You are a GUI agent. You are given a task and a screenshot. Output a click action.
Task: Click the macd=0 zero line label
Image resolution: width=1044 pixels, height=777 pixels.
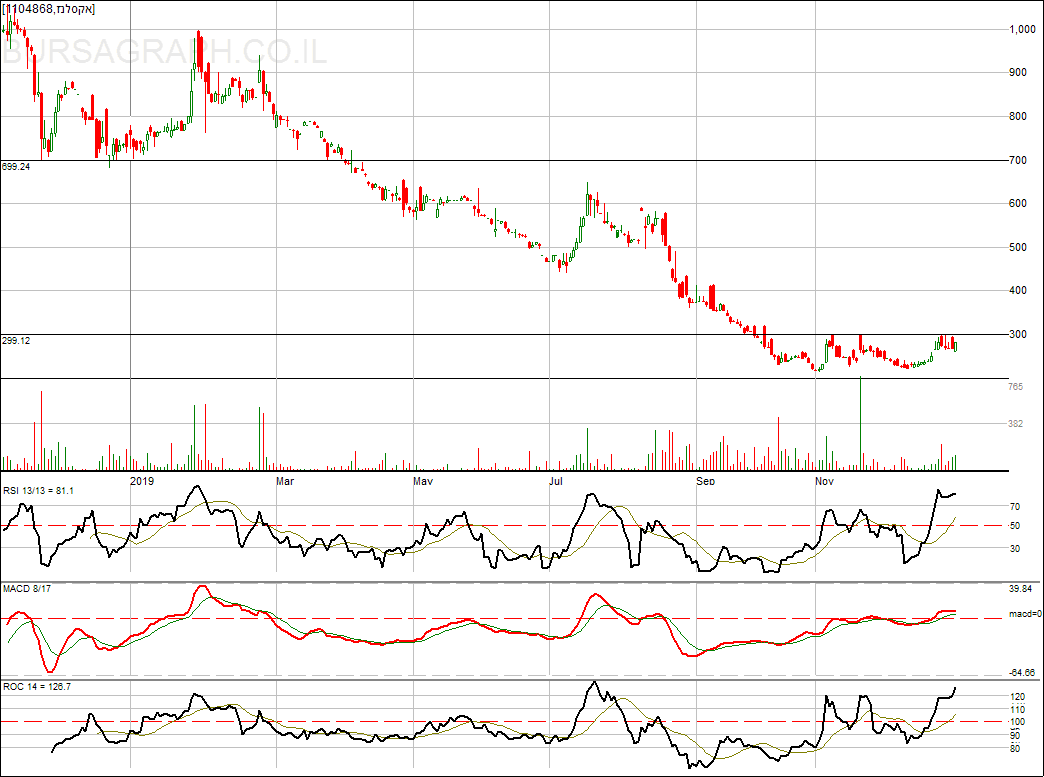click(x=1025, y=615)
